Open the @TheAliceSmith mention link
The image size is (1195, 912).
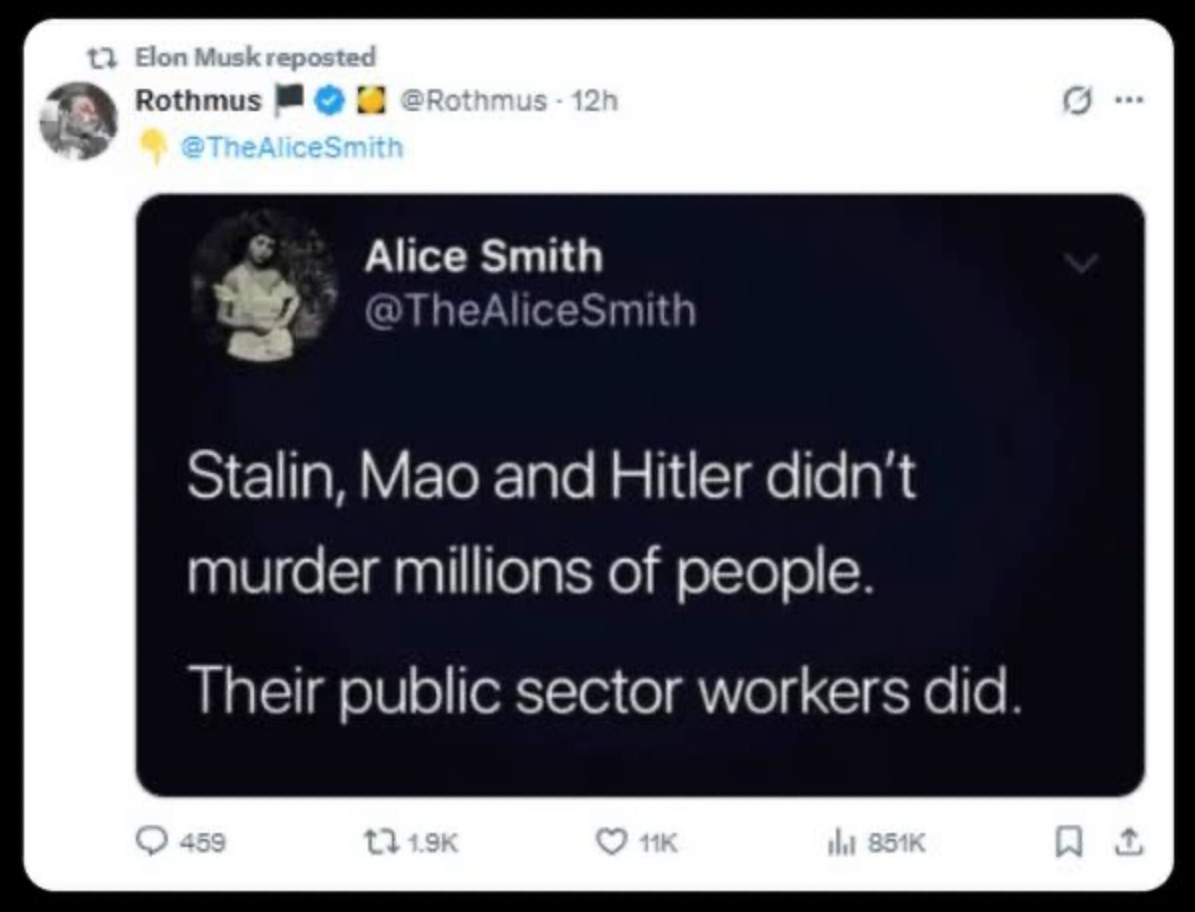coord(292,147)
